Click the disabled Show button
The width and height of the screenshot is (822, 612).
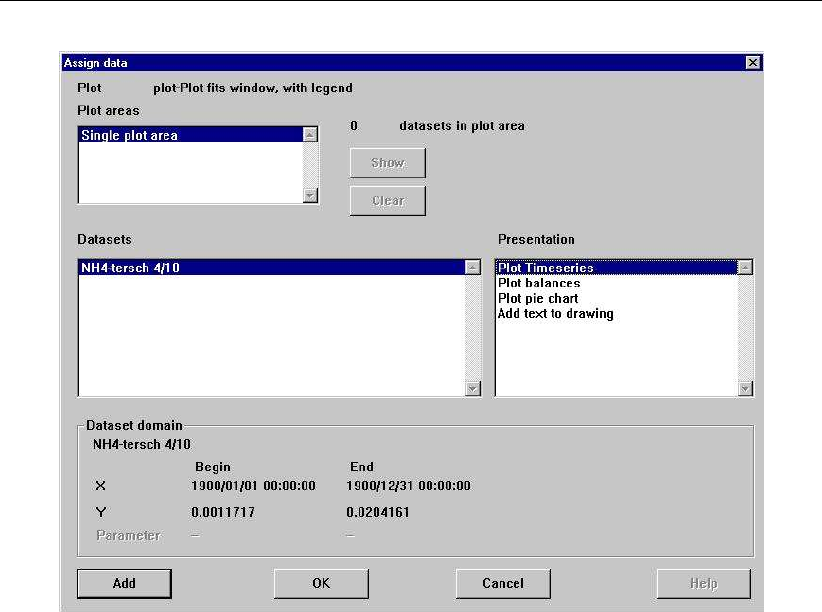(x=388, y=163)
